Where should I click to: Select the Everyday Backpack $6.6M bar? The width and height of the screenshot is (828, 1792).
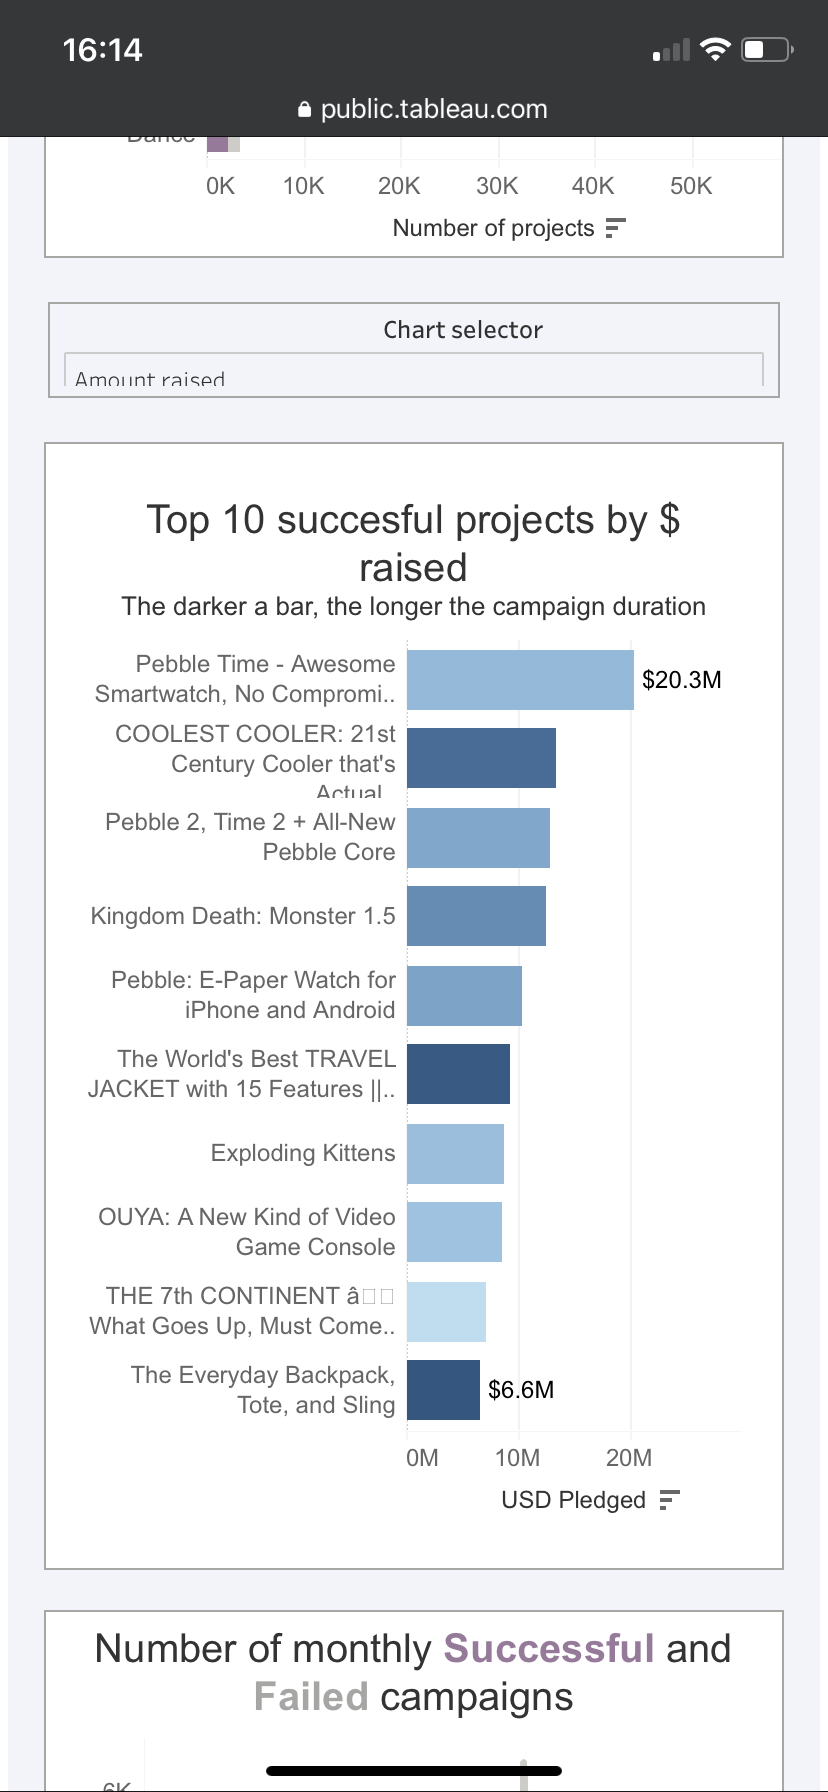click(x=443, y=1390)
